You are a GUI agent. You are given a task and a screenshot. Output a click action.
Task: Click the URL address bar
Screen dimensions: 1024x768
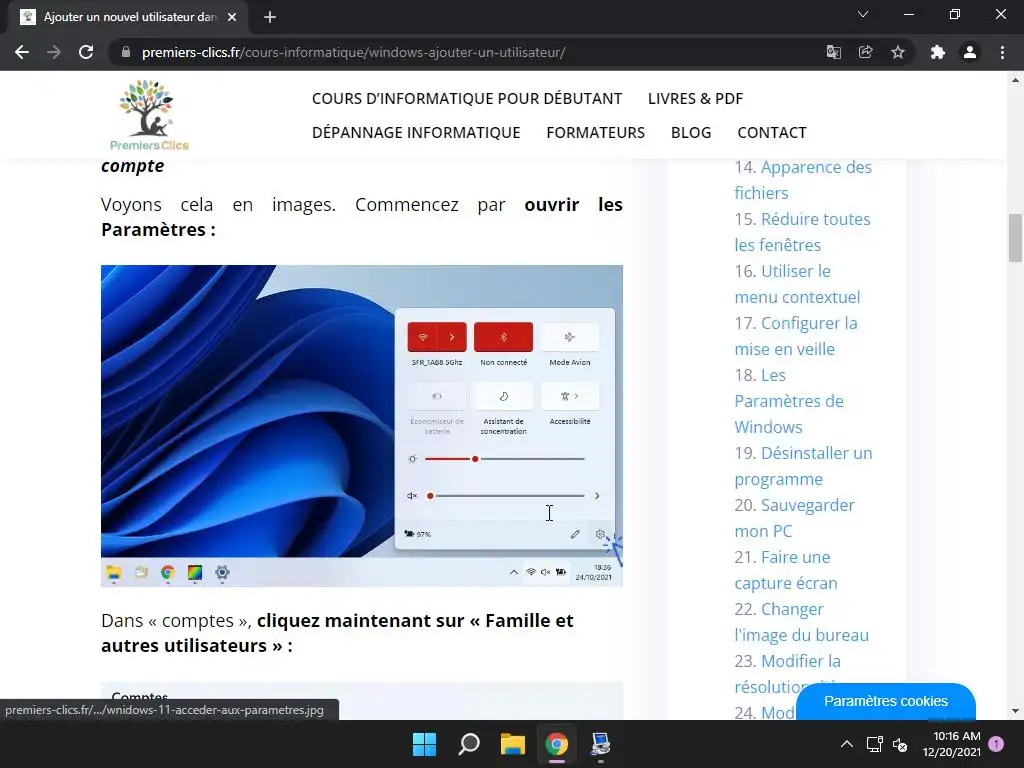(x=470, y=52)
